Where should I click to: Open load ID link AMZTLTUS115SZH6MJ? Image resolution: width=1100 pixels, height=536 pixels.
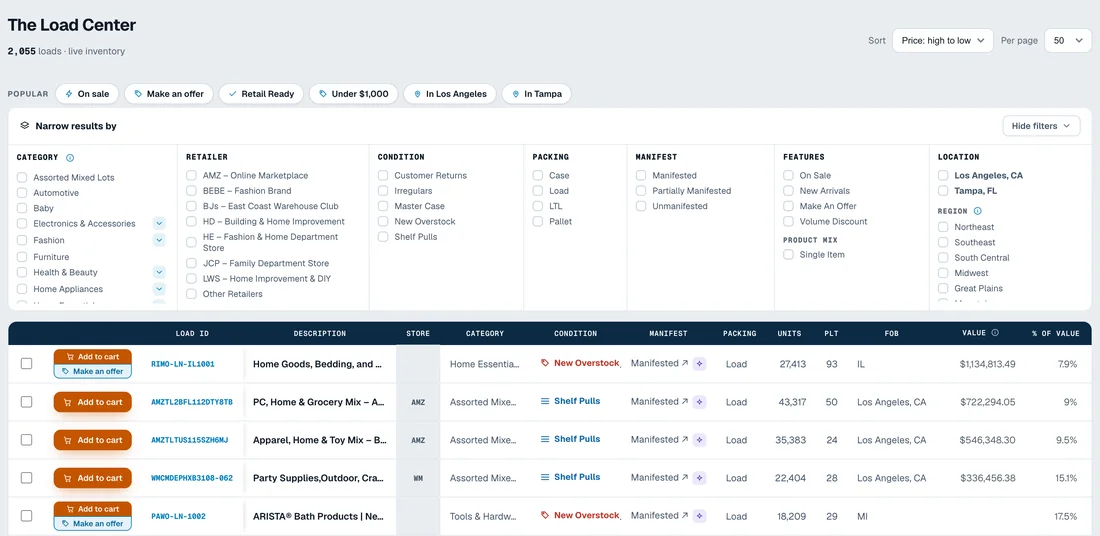point(189,440)
